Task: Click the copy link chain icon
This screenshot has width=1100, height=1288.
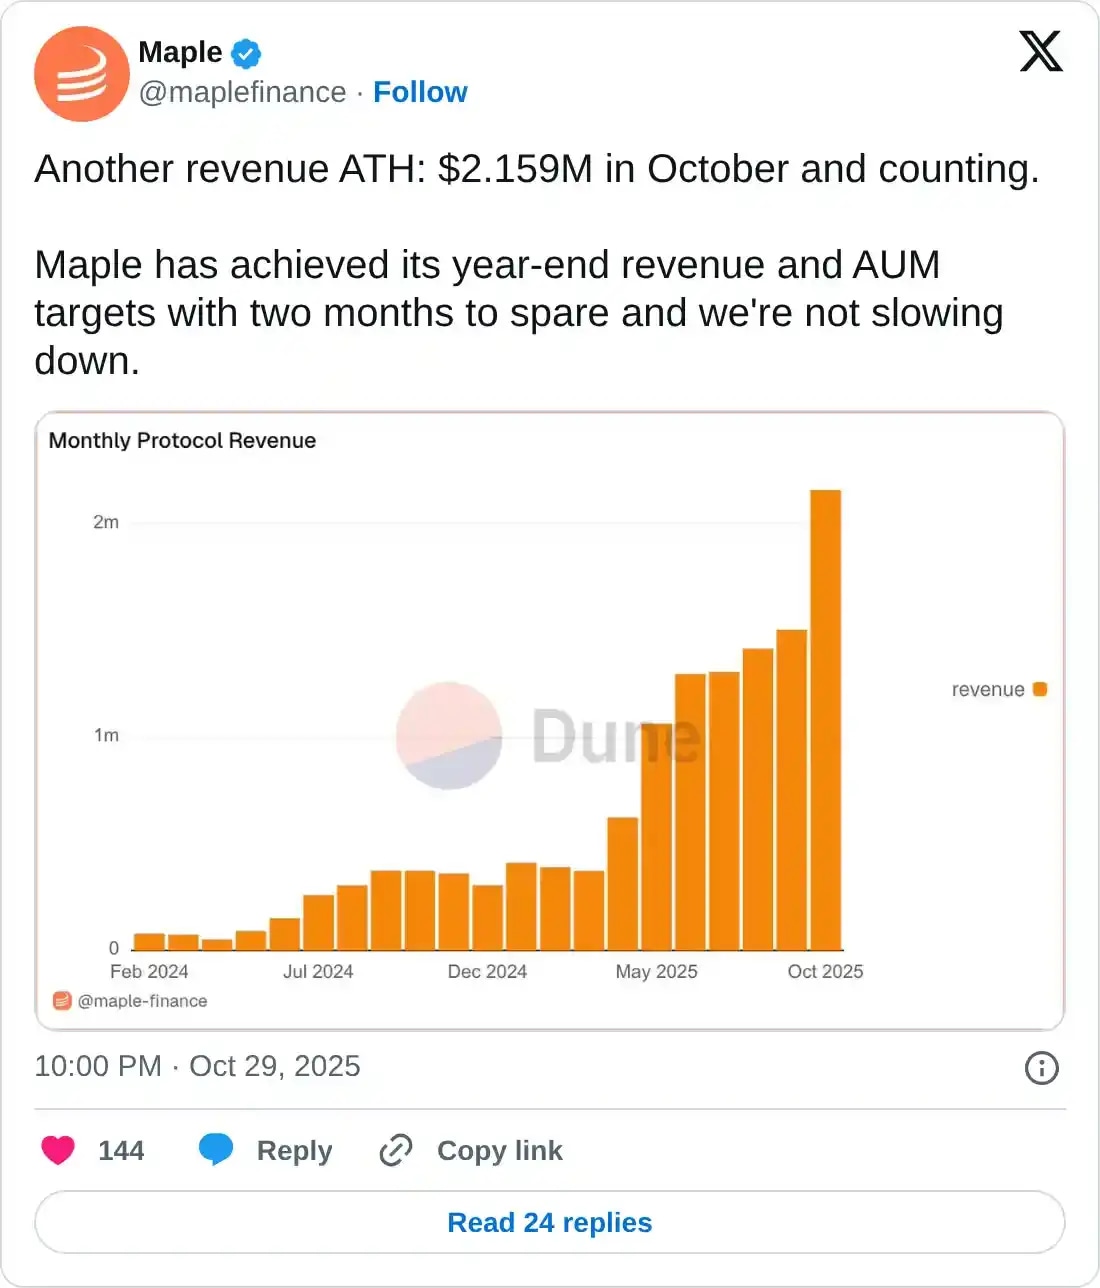Action: click(395, 1150)
